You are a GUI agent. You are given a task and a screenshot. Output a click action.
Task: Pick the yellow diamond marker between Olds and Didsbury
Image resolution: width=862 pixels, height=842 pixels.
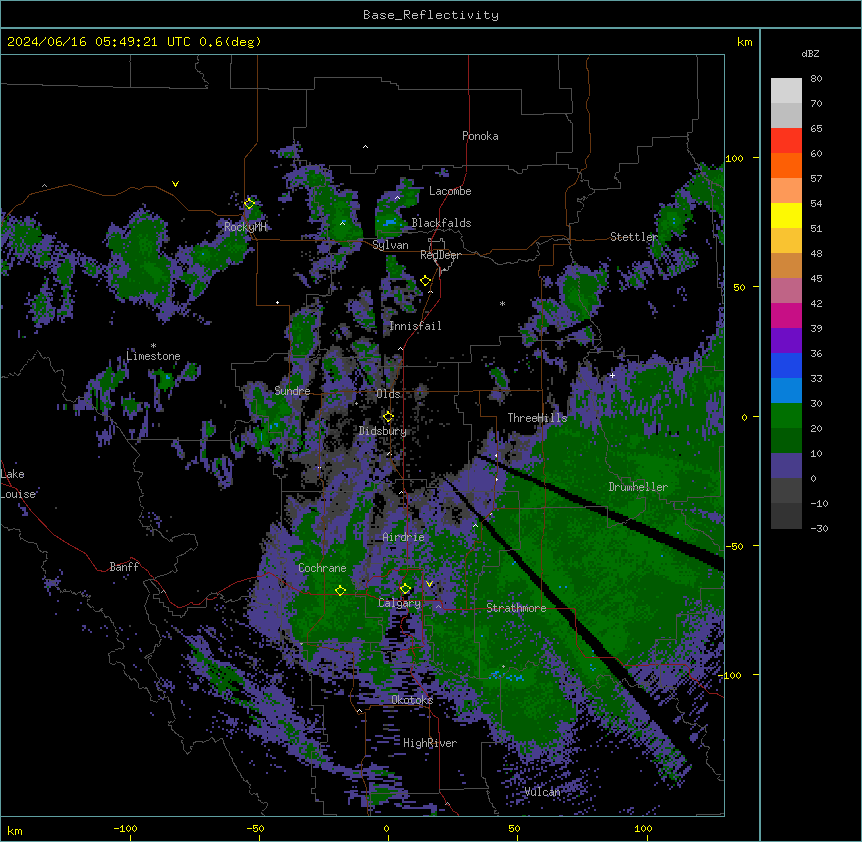388,416
